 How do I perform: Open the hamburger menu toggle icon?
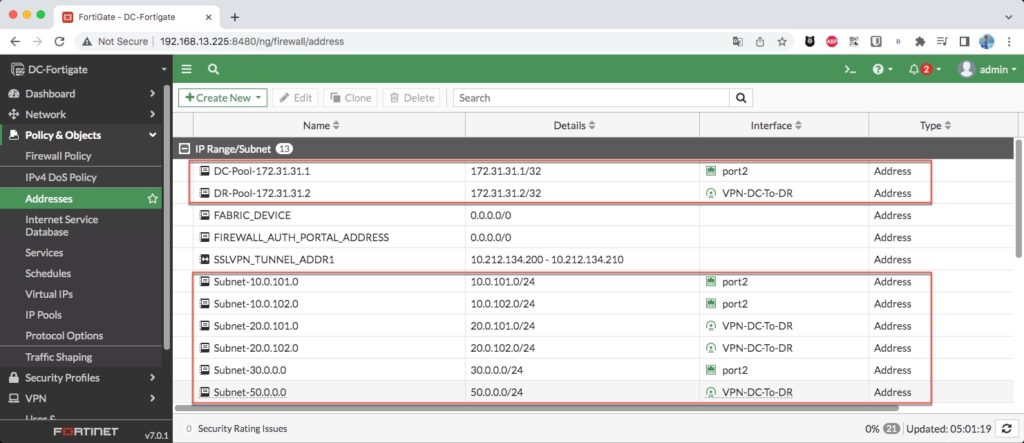point(187,69)
